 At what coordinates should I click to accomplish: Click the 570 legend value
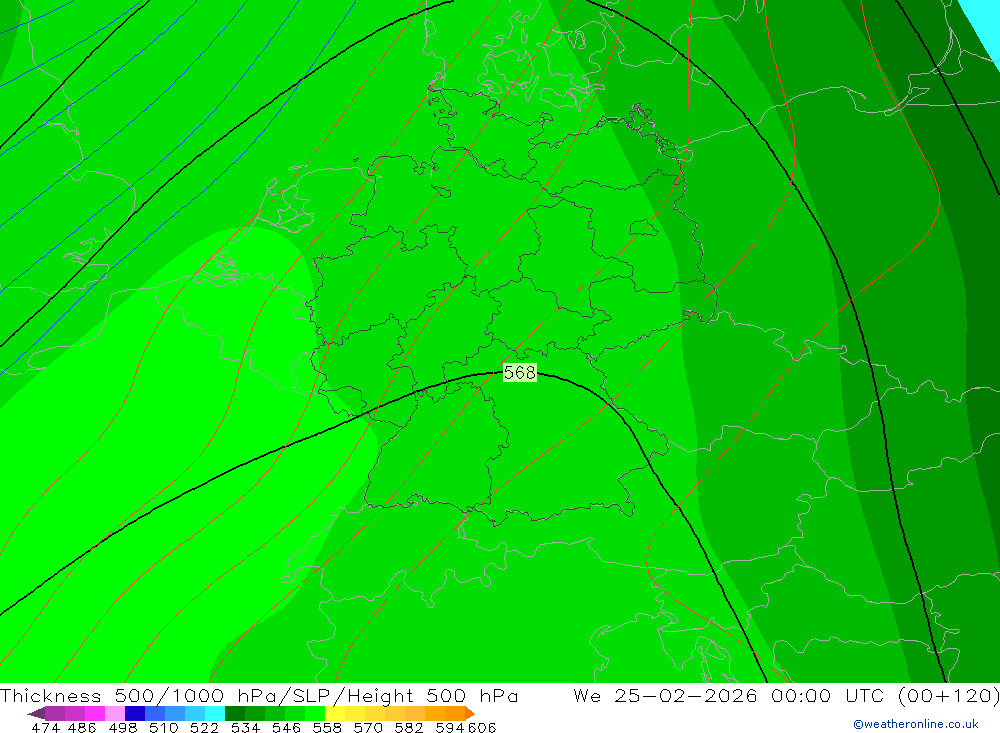(x=368, y=727)
